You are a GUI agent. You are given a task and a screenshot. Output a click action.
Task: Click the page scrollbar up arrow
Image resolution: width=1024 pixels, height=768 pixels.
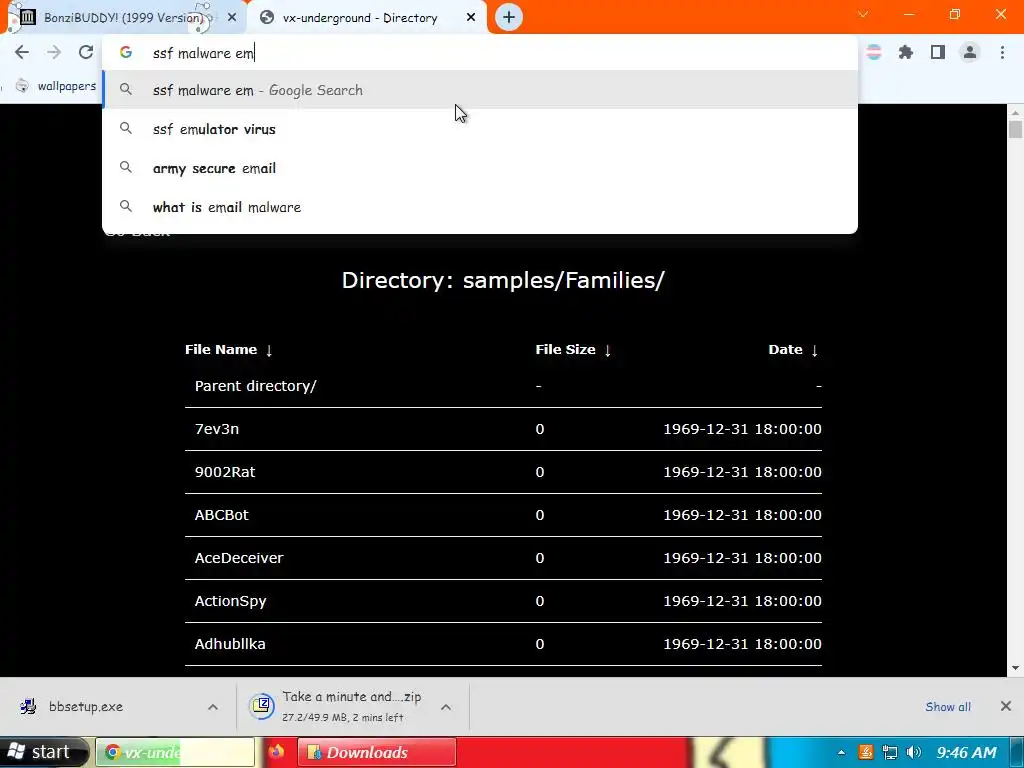1016,112
